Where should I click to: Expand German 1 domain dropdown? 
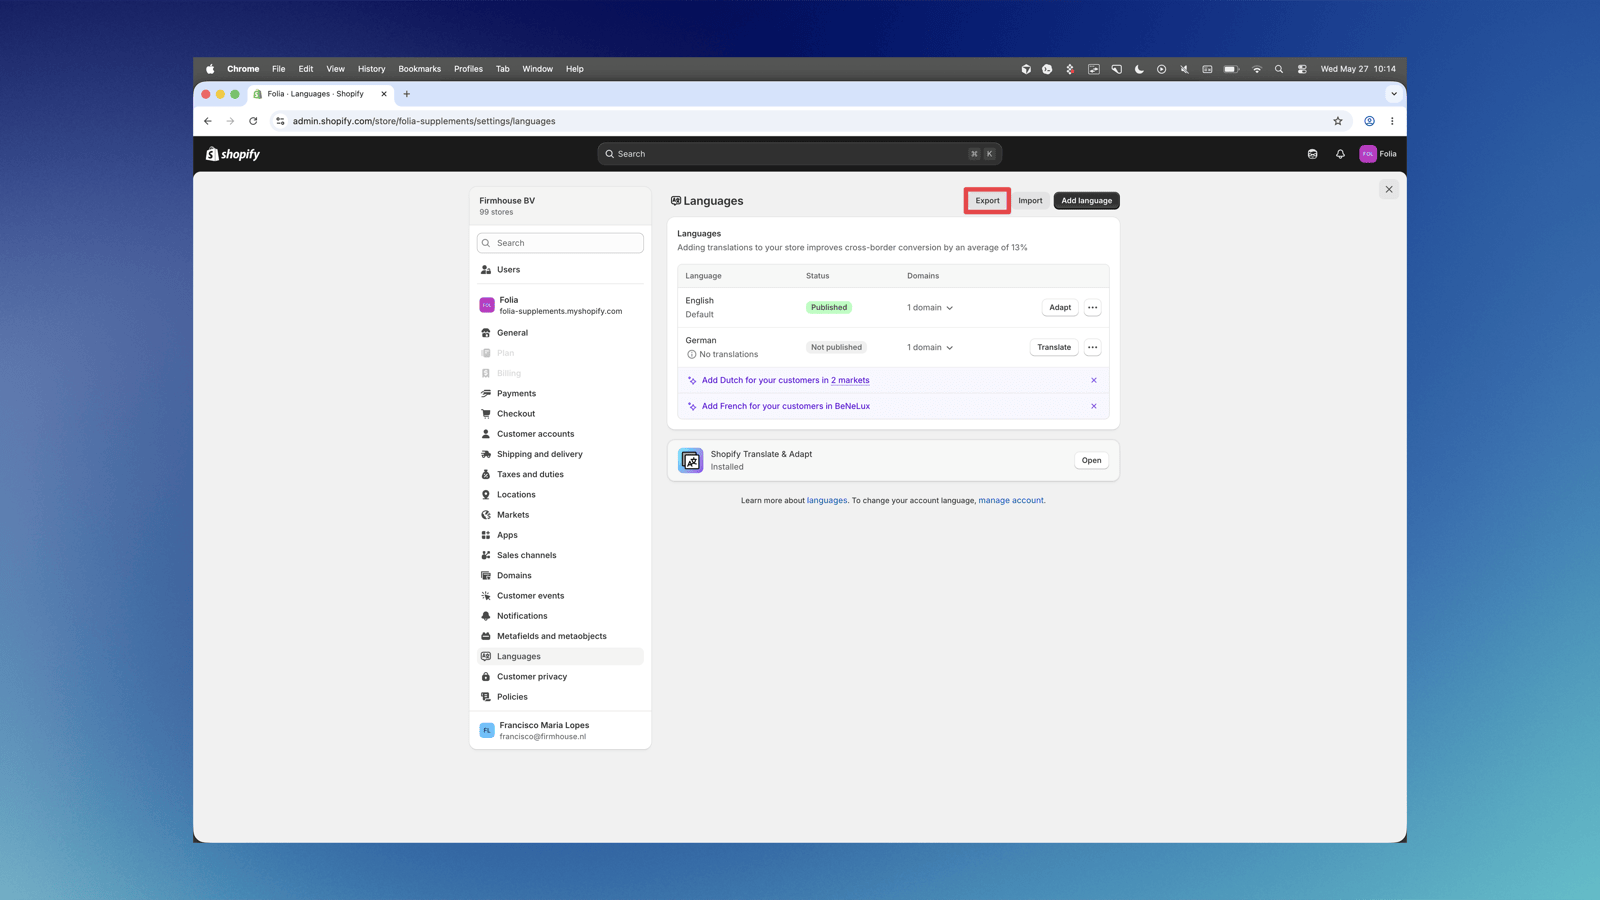coord(930,347)
